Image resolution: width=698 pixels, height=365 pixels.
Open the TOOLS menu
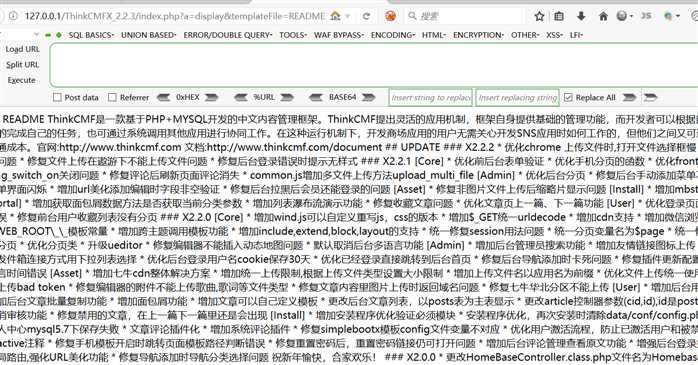pos(292,35)
